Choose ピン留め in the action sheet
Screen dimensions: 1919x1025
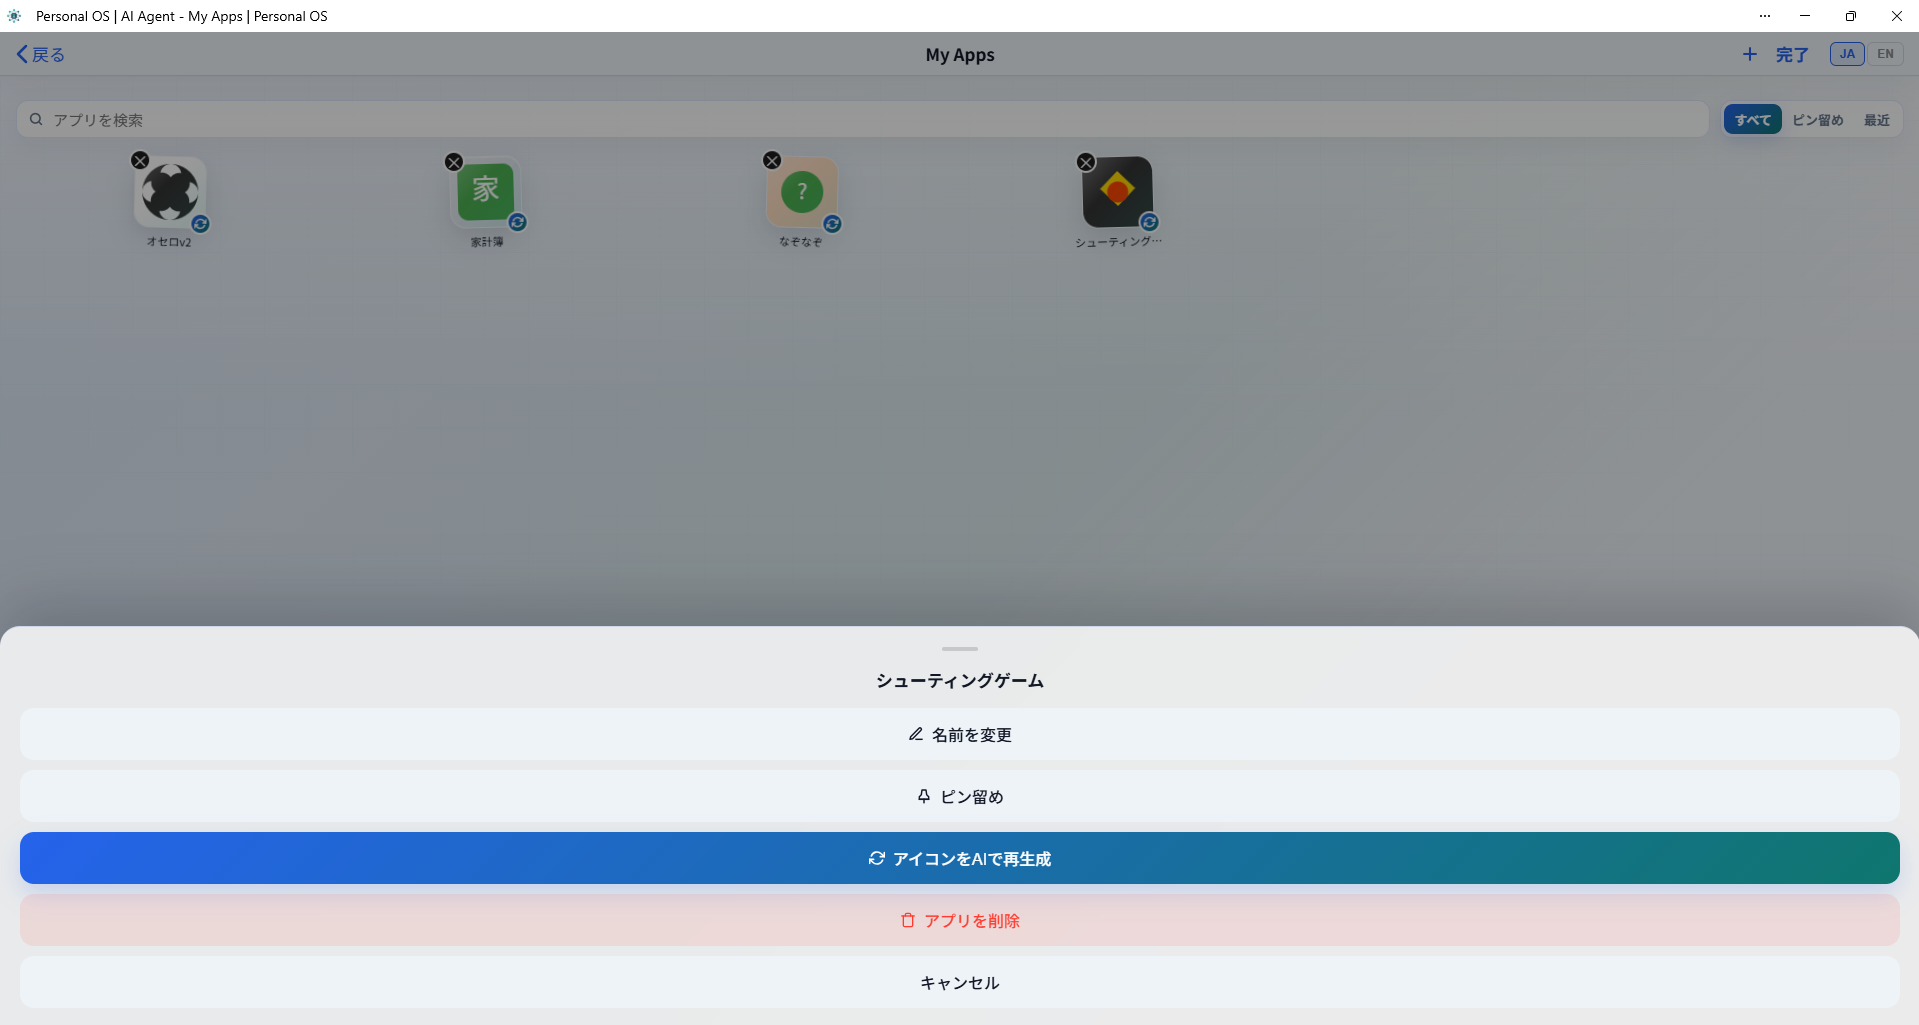[960, 797]
